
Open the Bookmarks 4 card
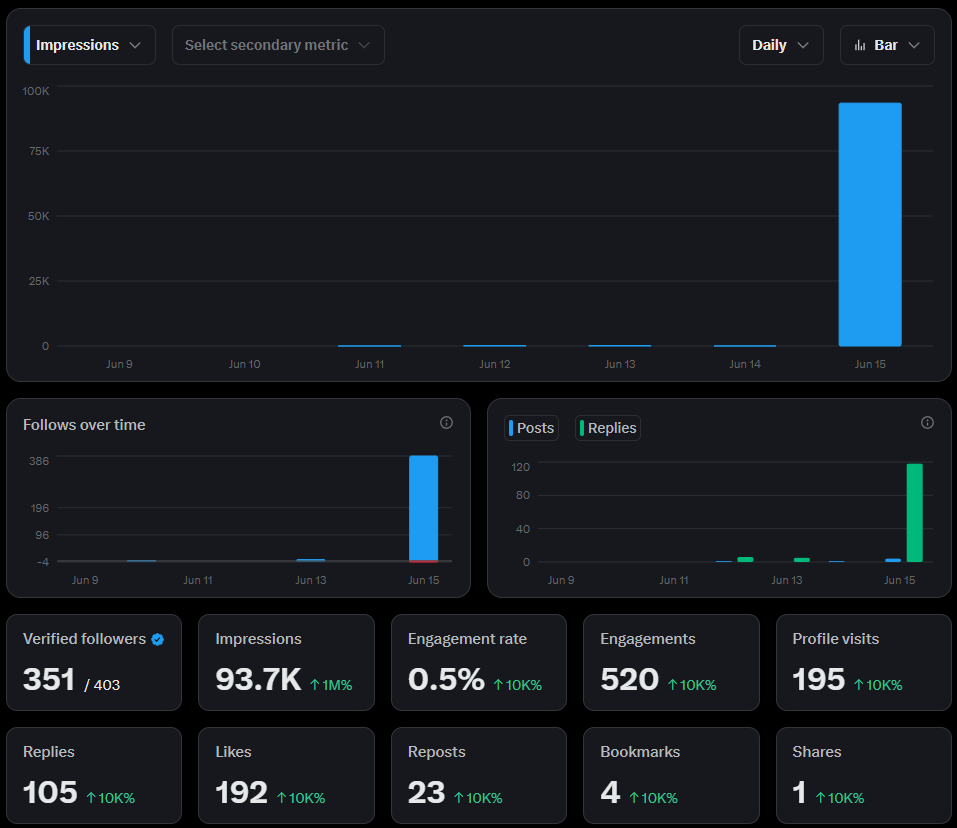click(671, 776)
